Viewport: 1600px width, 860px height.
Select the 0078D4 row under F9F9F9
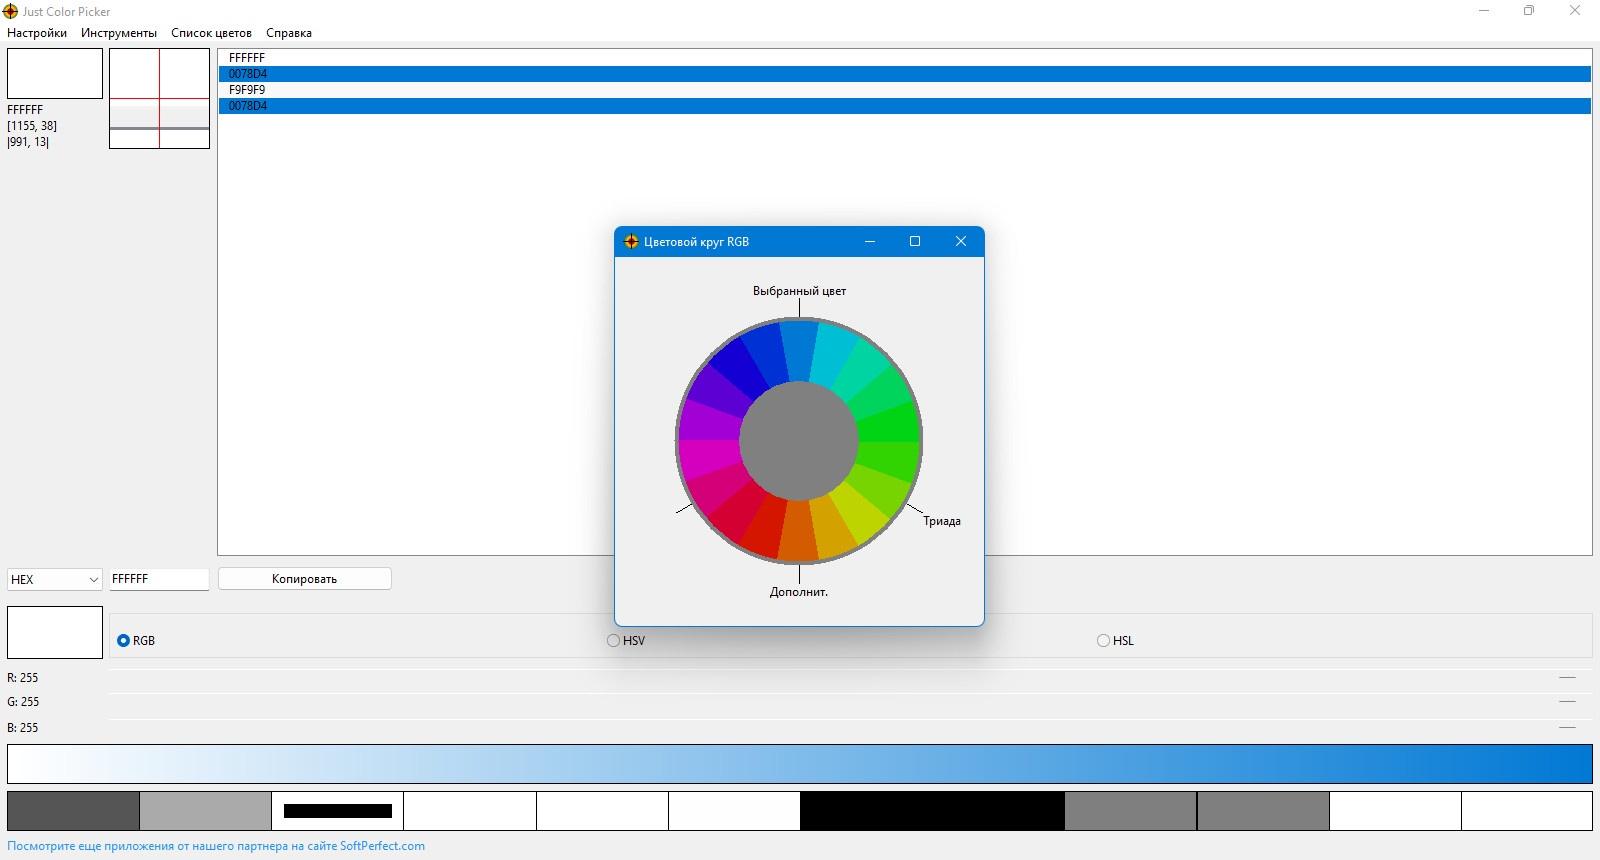[x=905, y=106]
